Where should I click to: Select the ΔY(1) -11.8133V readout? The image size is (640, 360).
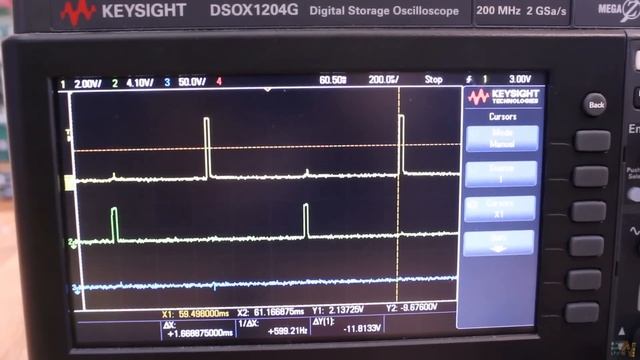point(347,325)
